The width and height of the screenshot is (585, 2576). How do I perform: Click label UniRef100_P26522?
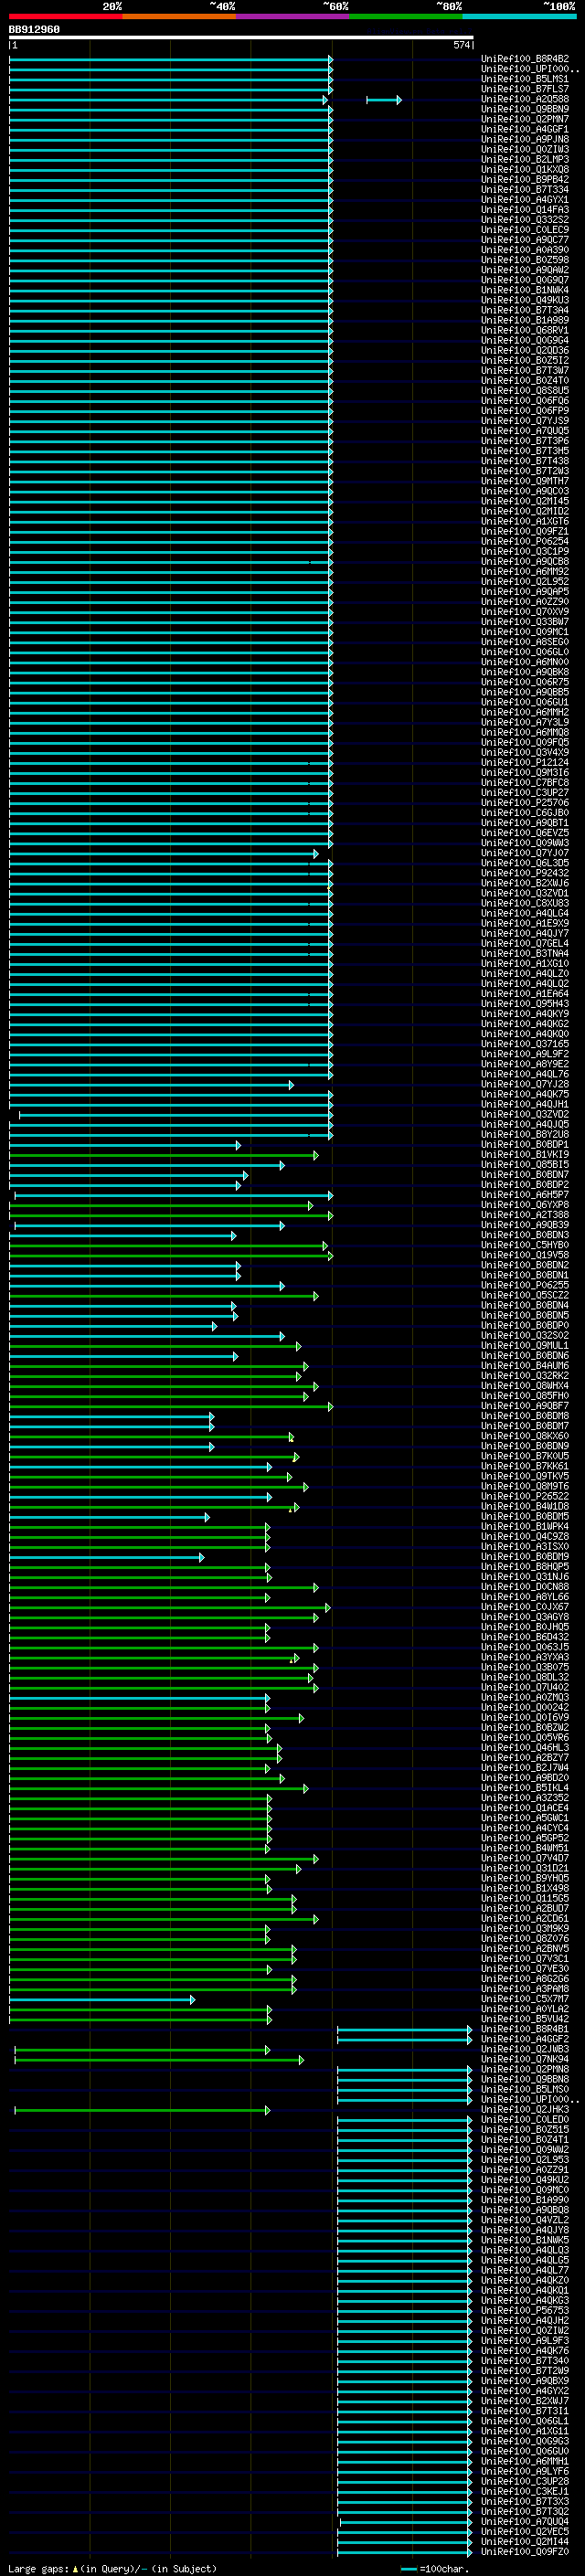pyautogui.click(x=525, y=1497)
